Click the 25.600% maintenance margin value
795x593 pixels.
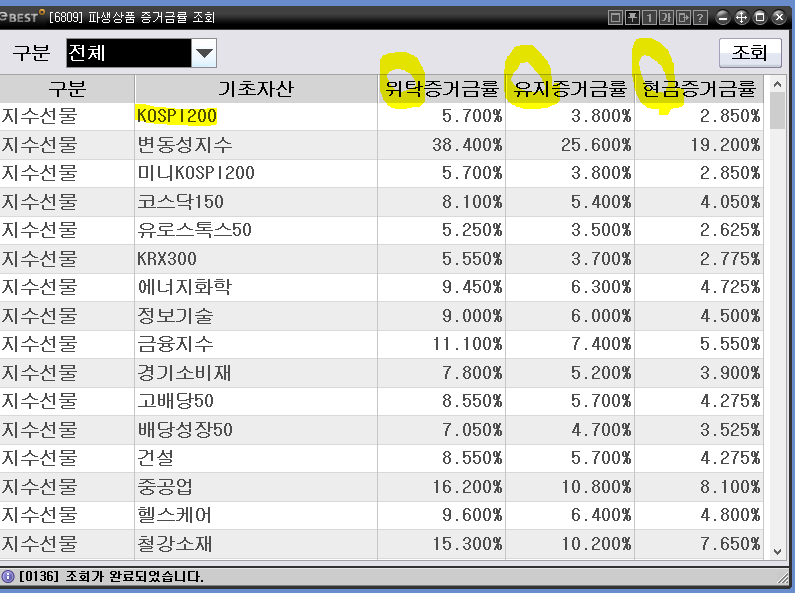[x=596, y=145]
